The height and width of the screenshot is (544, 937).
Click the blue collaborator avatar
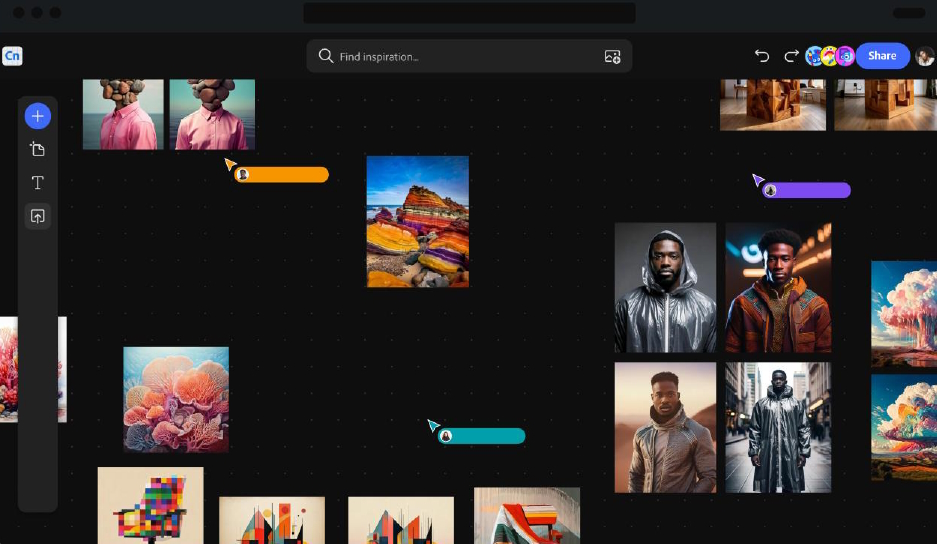coord(814,56)
